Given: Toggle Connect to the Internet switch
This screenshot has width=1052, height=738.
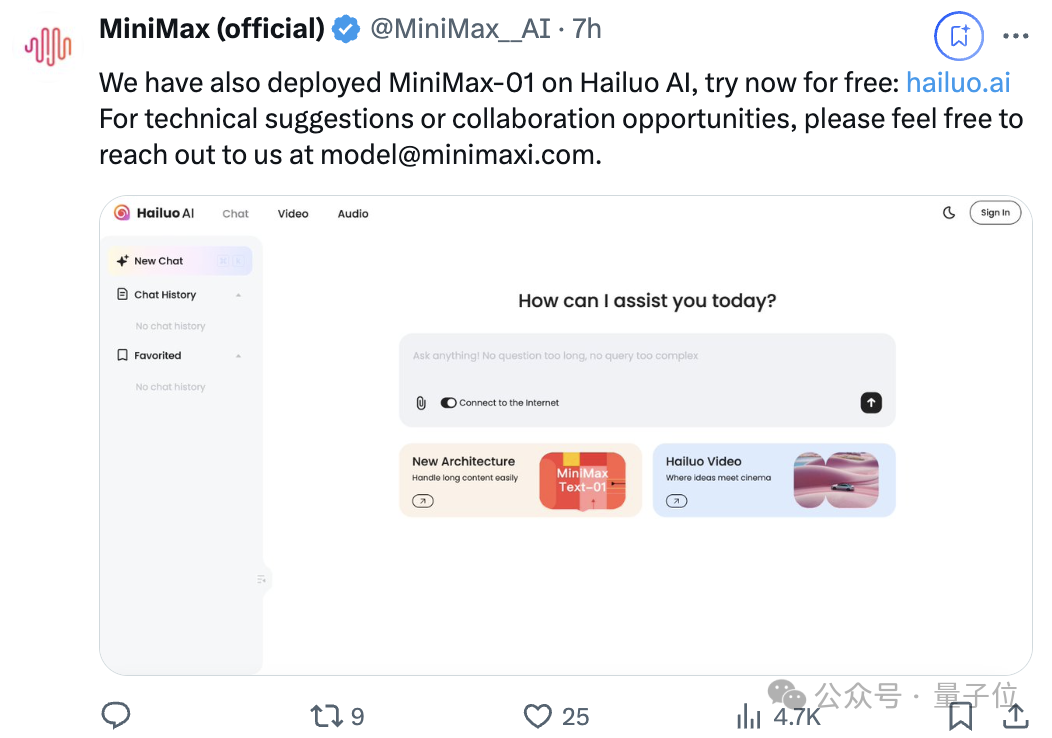Looking at the screenshot, I should 448,403.
